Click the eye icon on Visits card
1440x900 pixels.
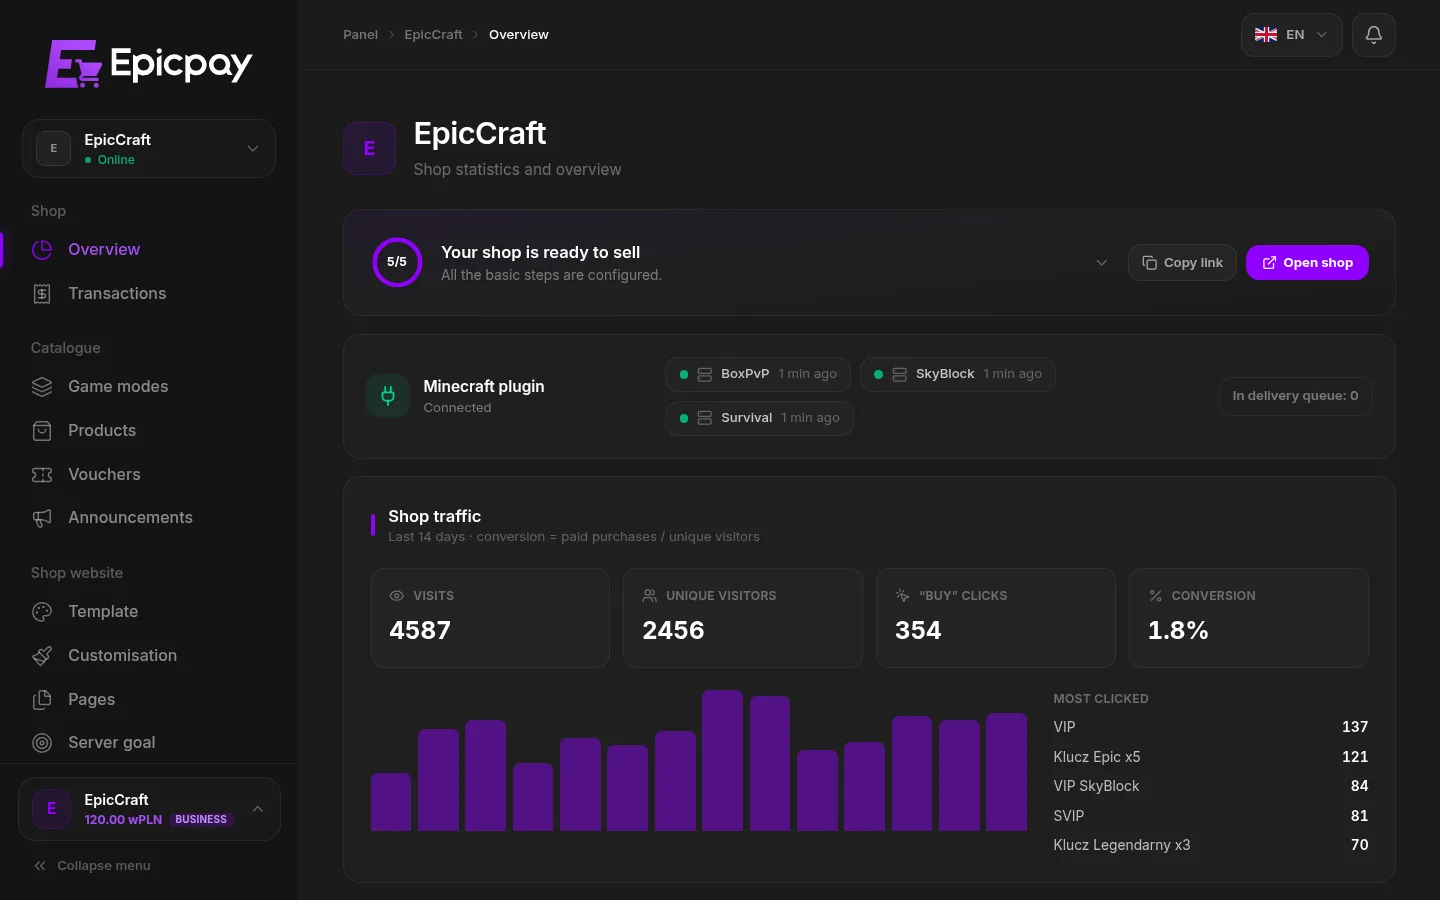coord(397,596)
